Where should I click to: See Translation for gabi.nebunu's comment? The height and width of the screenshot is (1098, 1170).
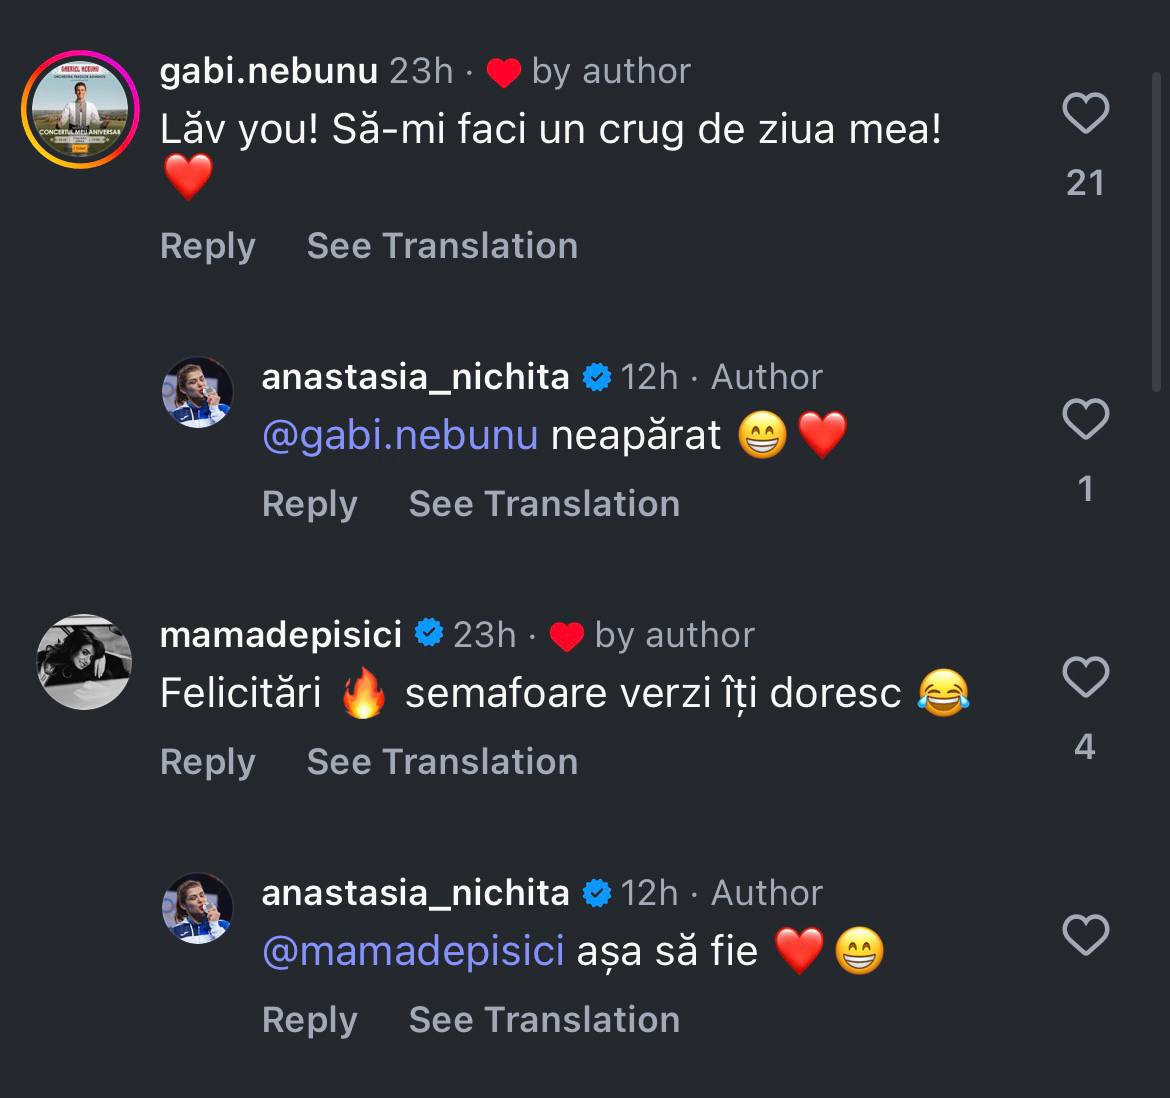pos(442,246)
